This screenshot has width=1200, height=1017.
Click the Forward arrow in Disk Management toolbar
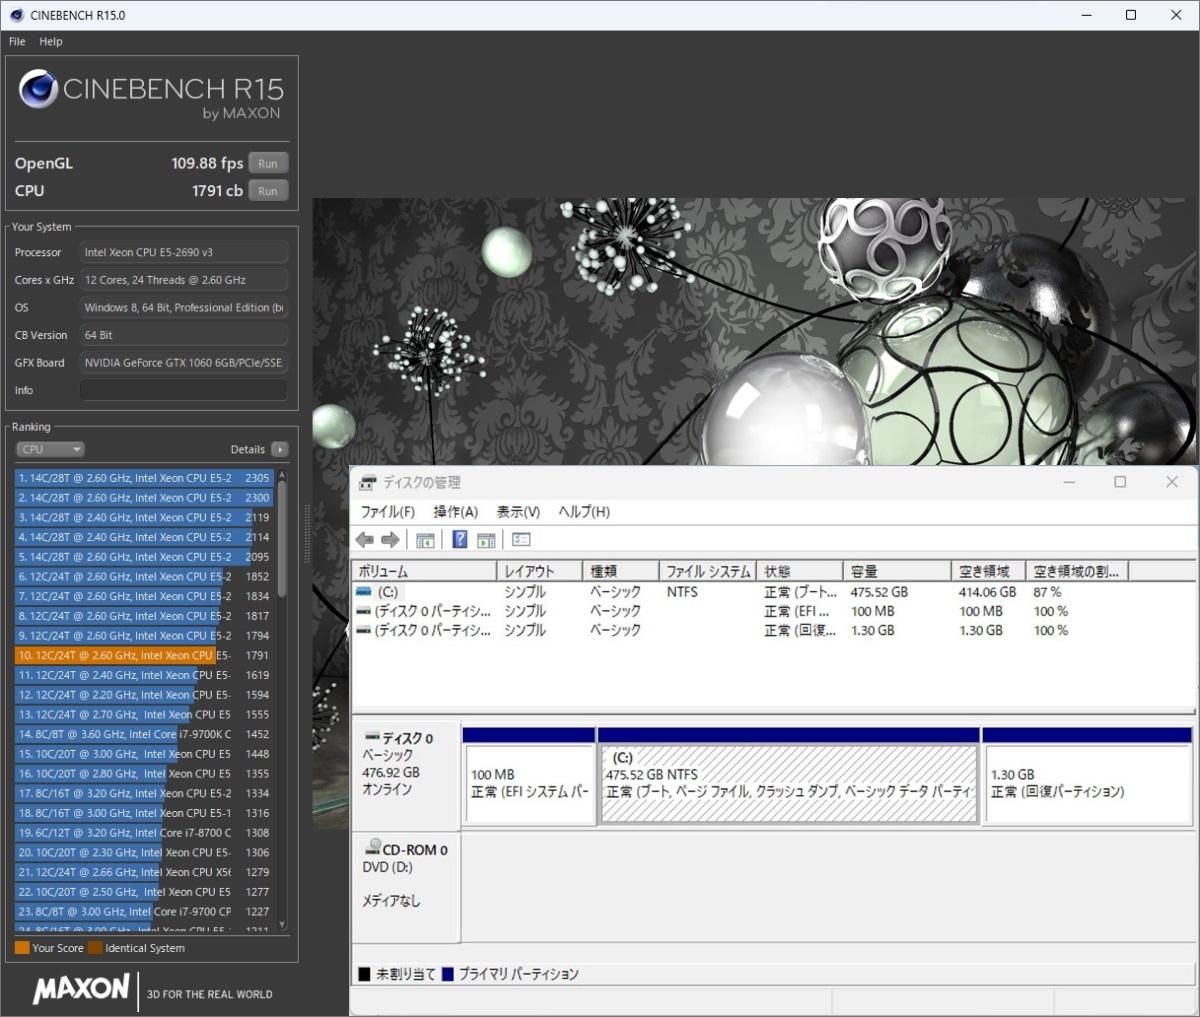(390, 540)
